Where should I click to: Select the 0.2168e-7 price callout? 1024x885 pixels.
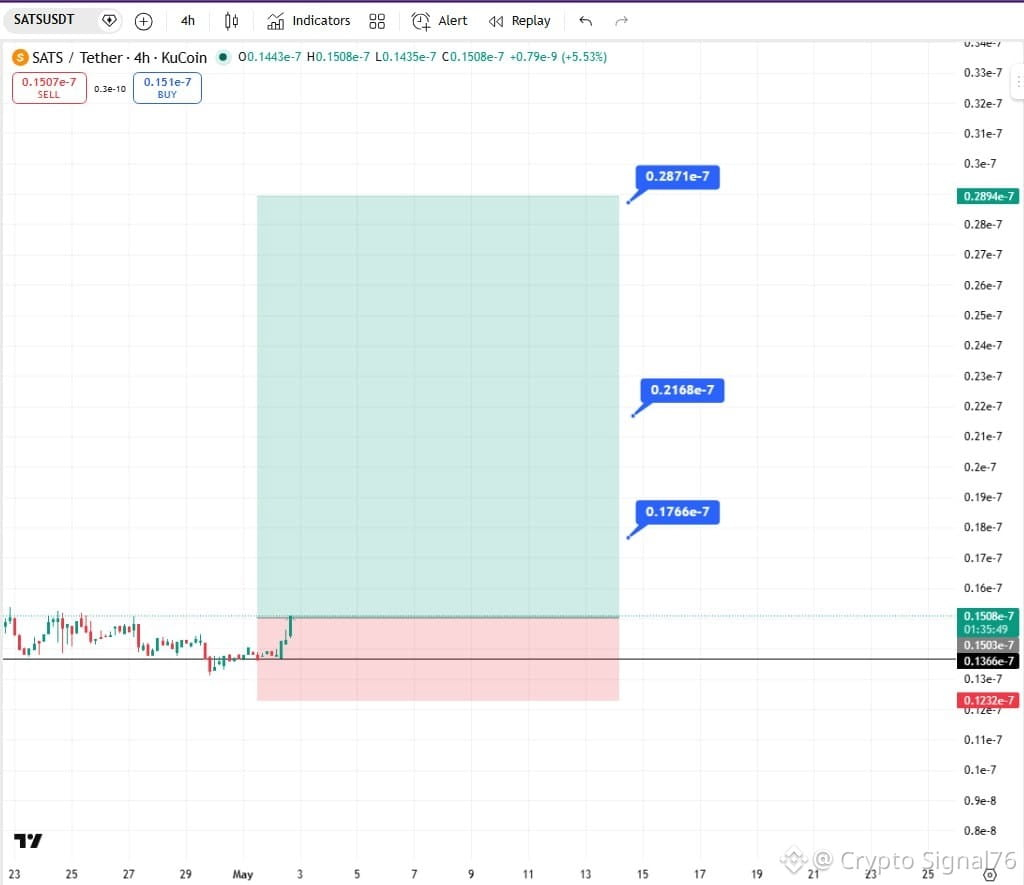682,390
